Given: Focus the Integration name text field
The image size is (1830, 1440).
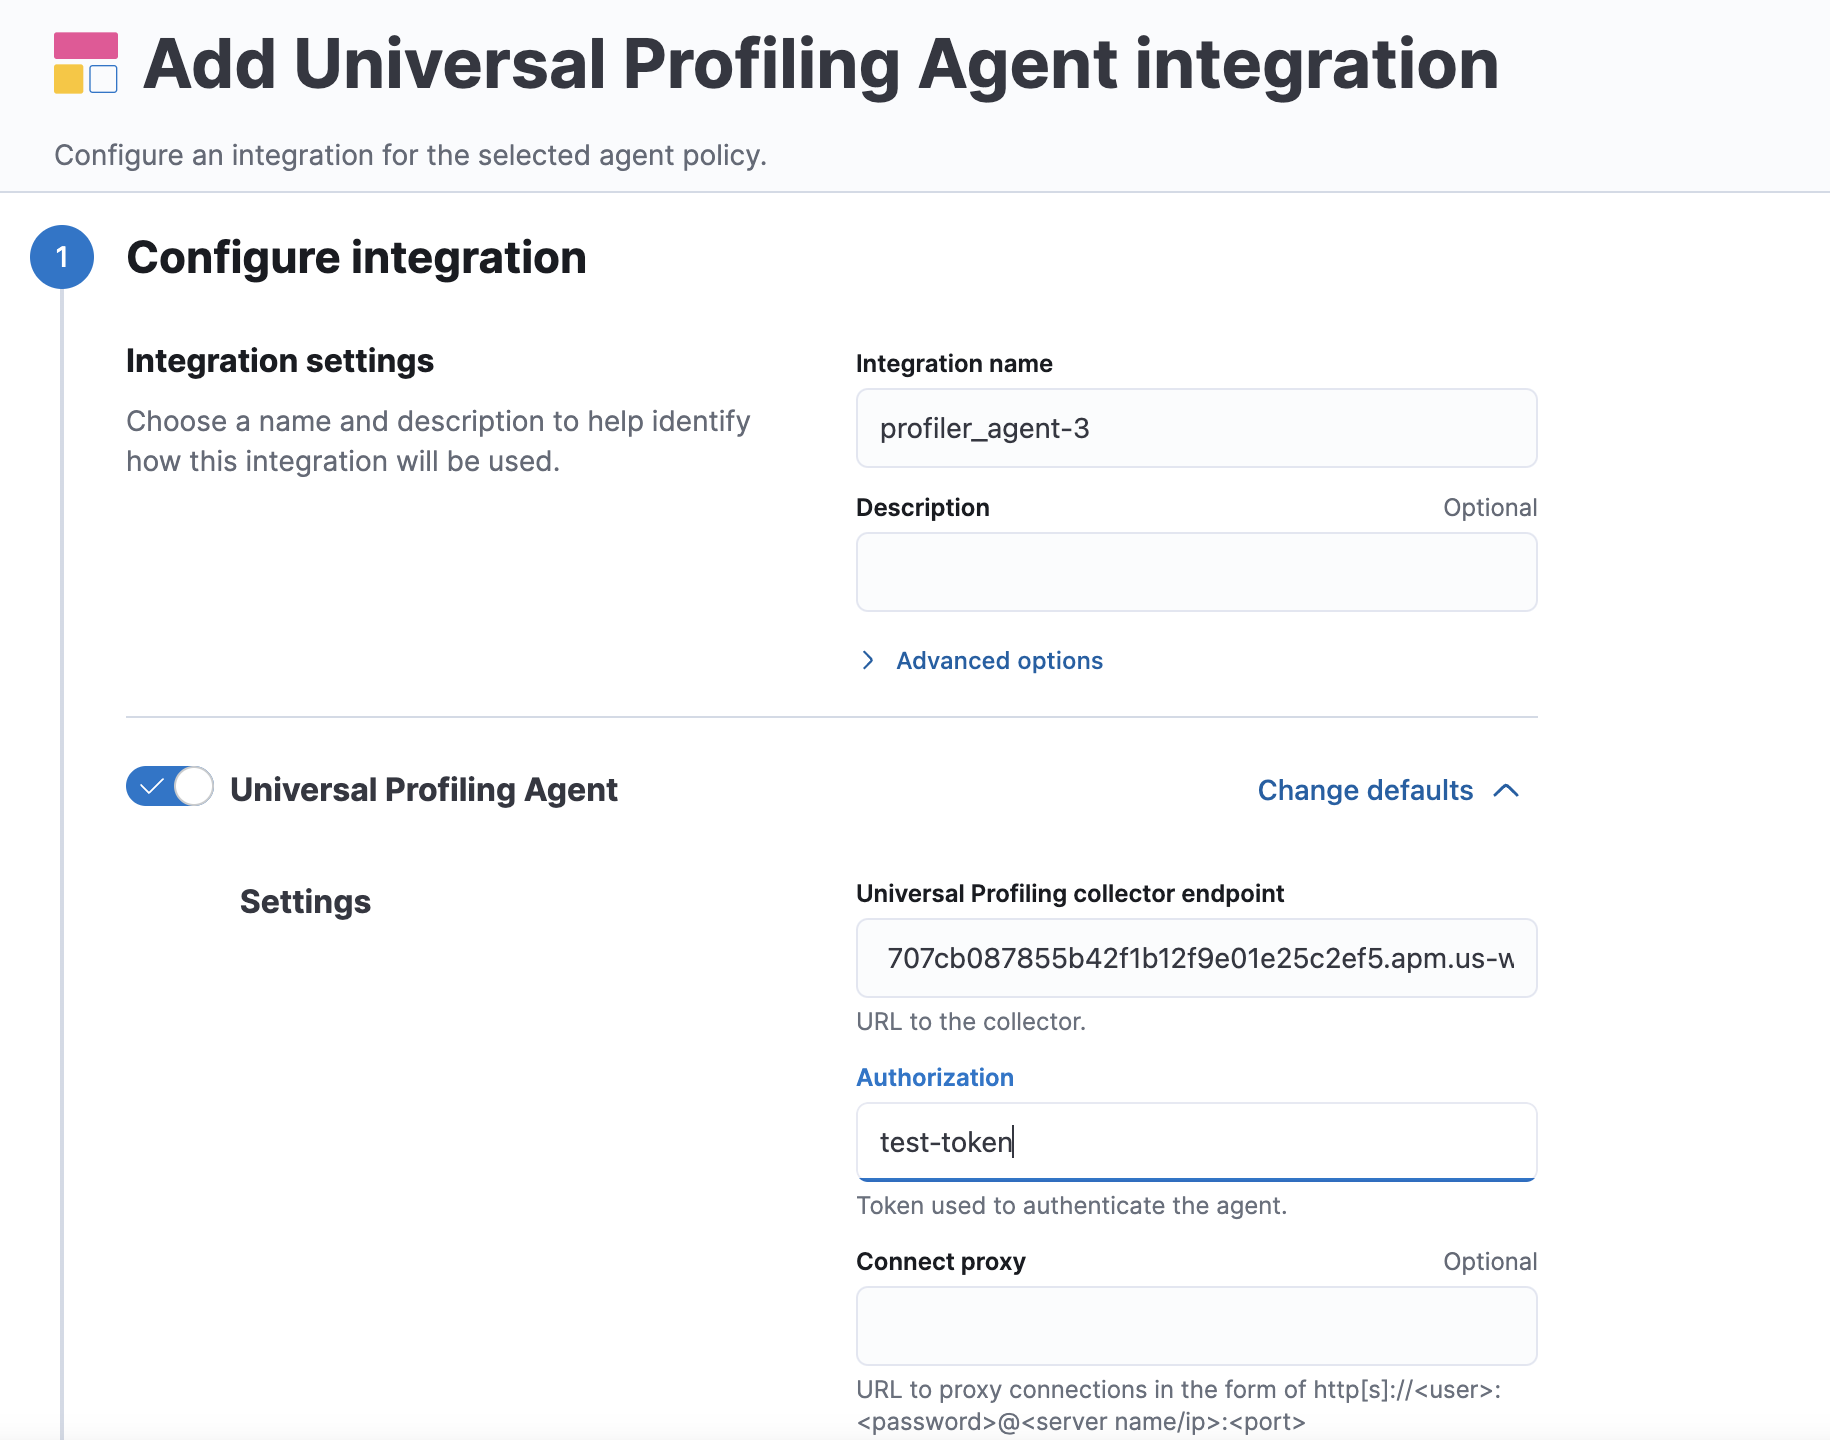Looking at the screenshot, I should pos(1196,428).
